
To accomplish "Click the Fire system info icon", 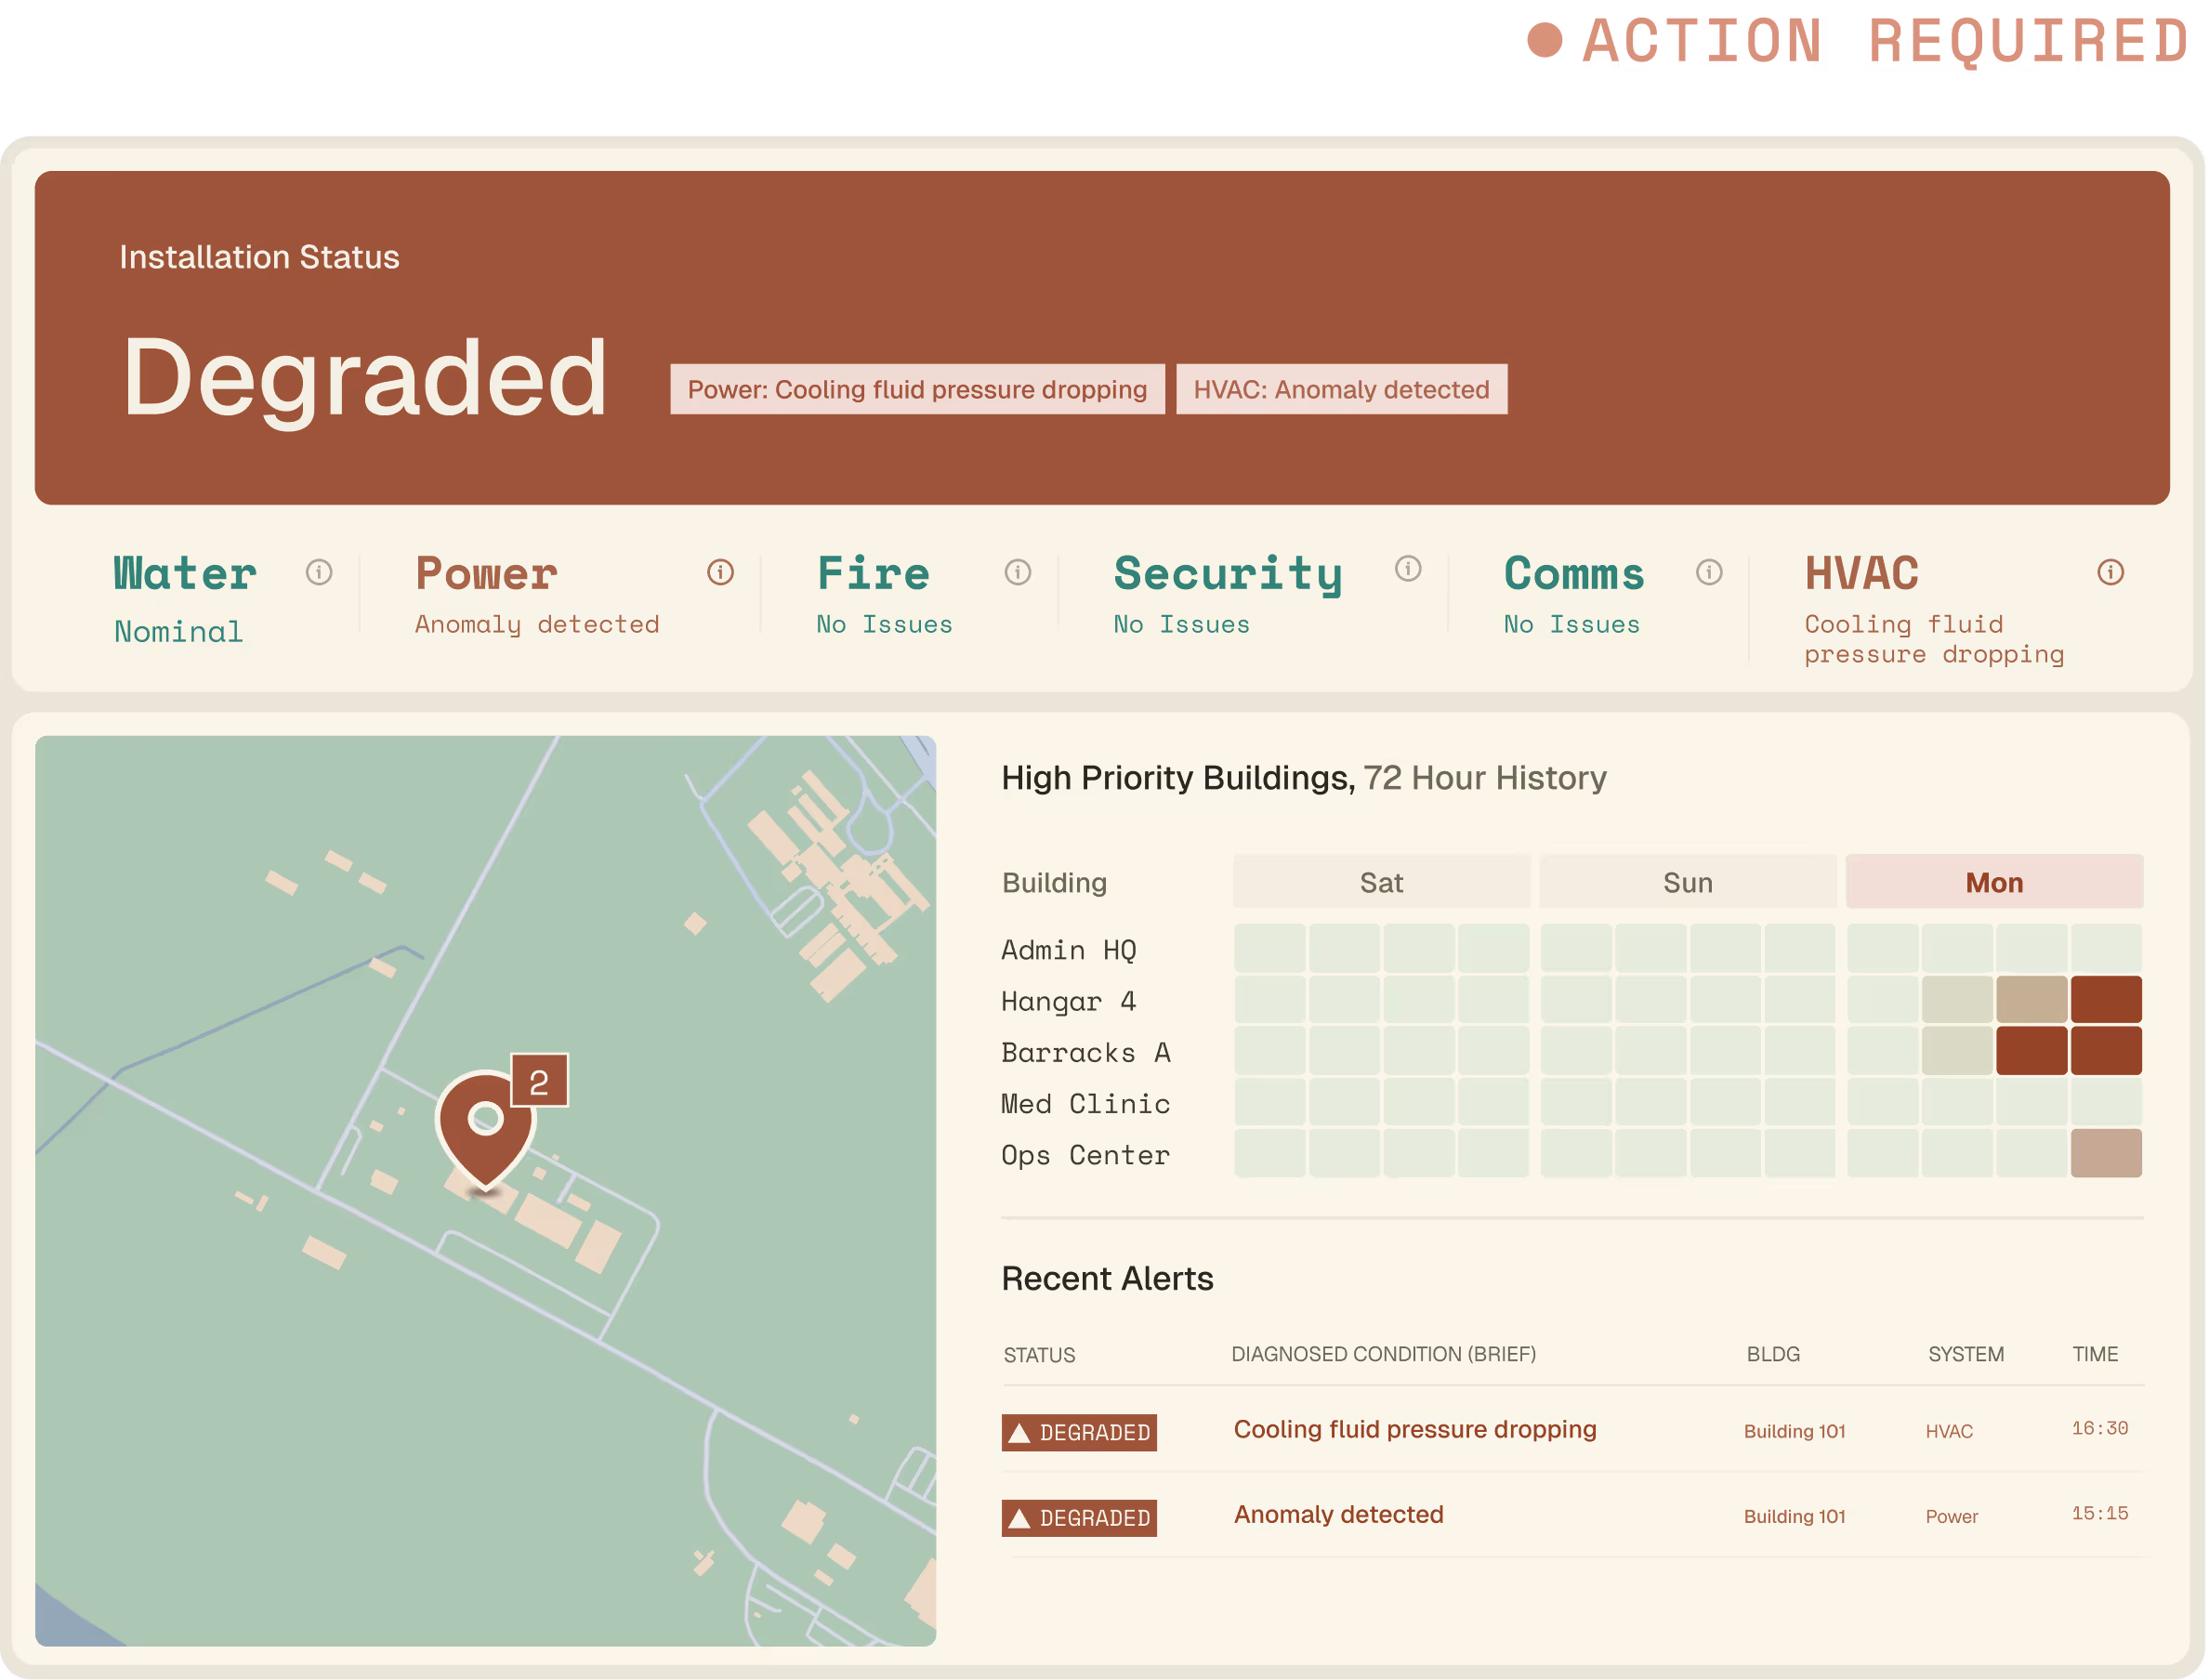I will [x=1018, y=572].
